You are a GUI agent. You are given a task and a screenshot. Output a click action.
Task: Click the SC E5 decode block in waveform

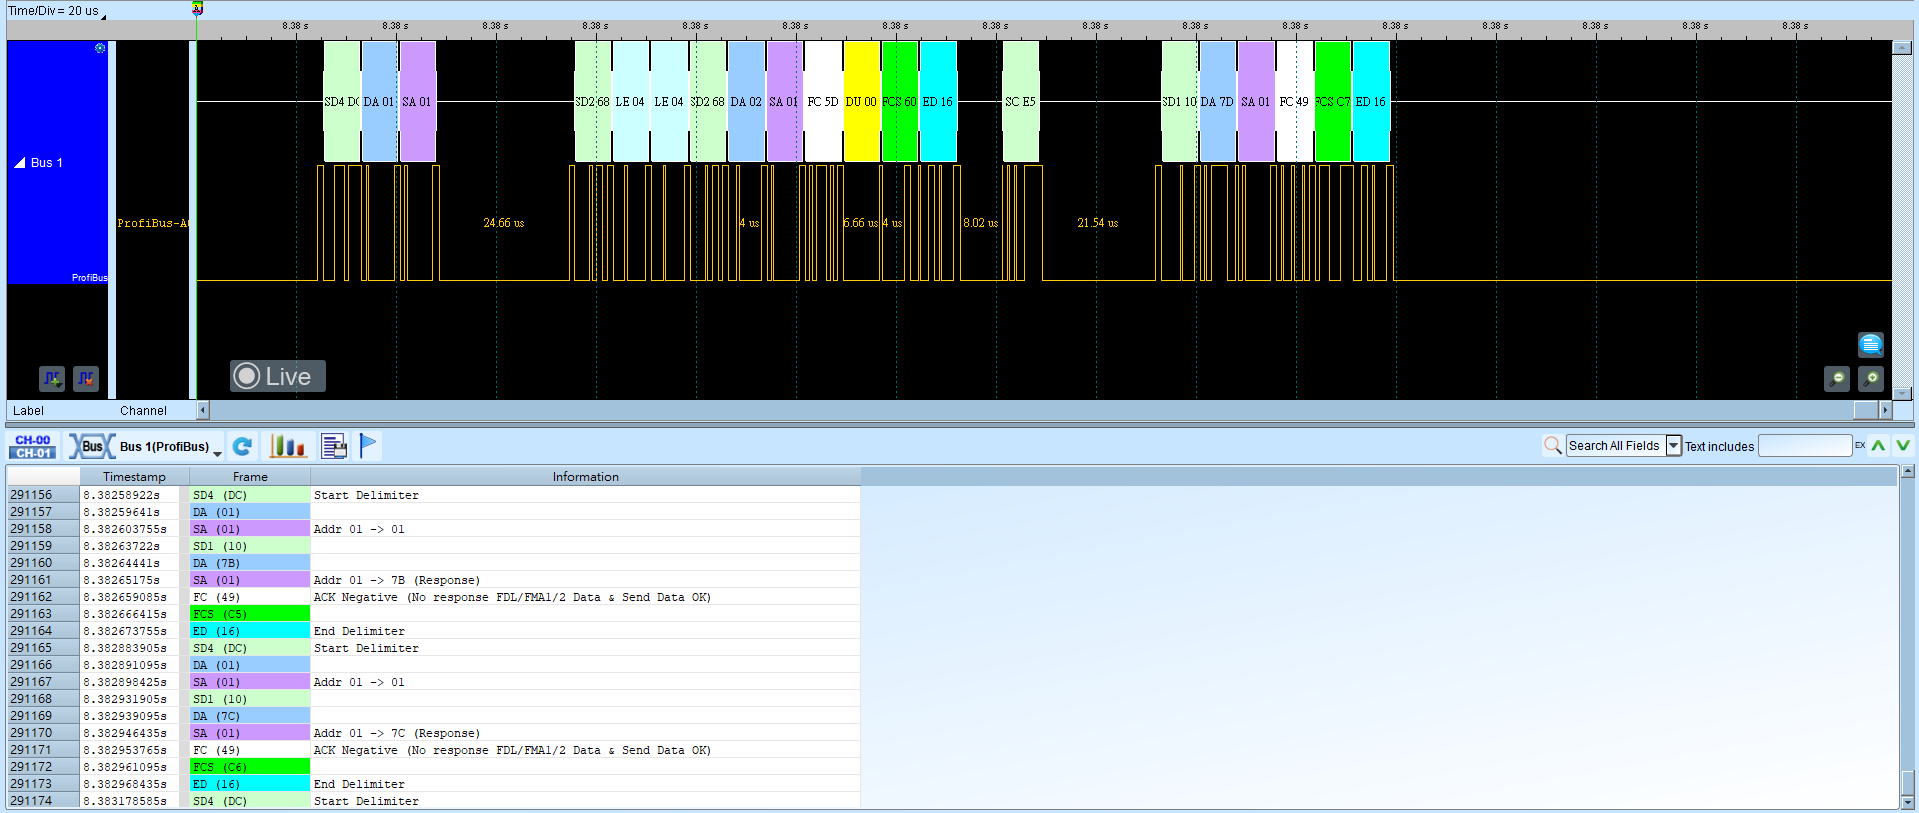pos(1021,101)
